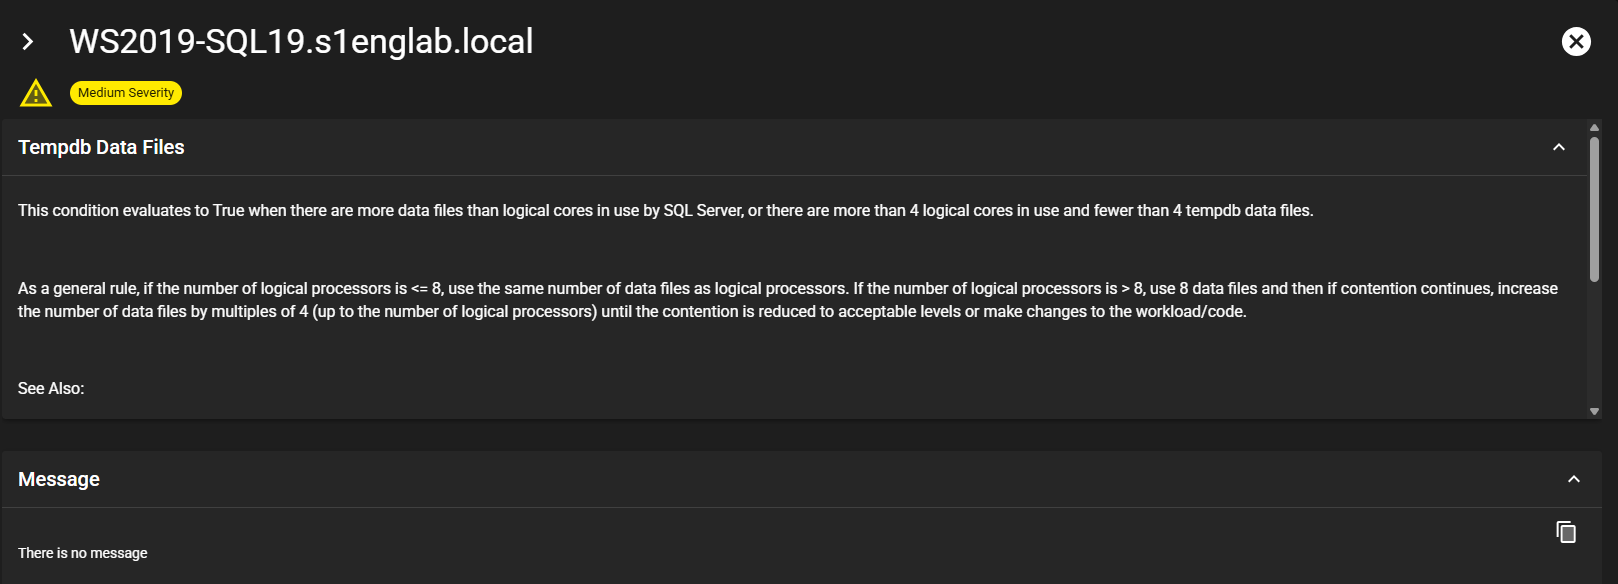Collapse the Tempdb Data Files section

pyautogui.click(x=1558, y=147)
